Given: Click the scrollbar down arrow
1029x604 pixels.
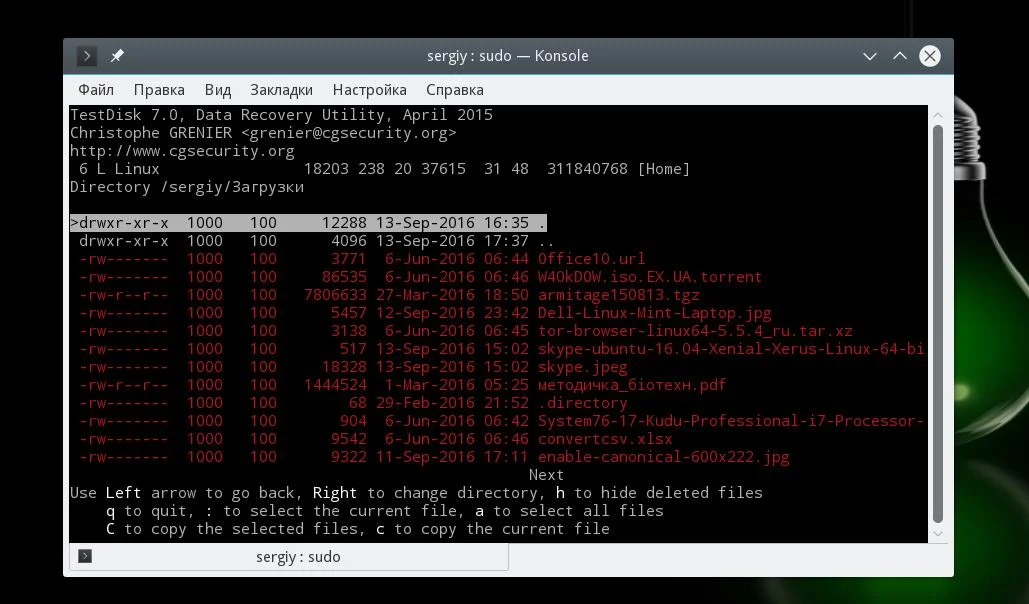Looking at the screenshot, I should [938, 534].
